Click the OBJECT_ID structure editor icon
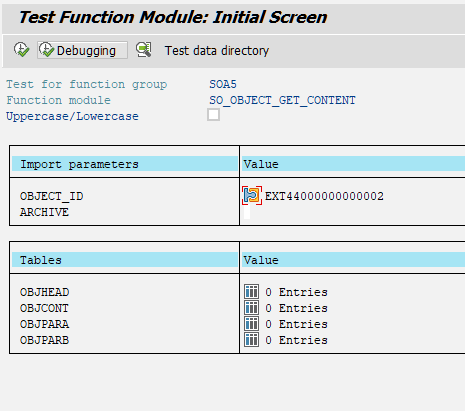Screen dimensions: 465x411 (252, 196)
